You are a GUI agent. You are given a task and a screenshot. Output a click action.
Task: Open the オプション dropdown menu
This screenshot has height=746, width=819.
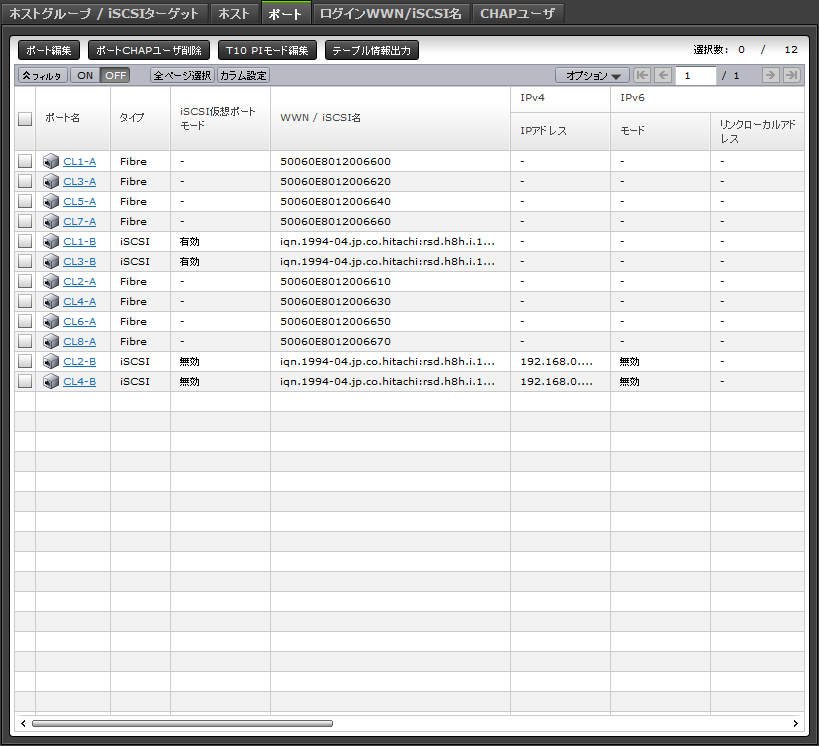pyautogui.click(x=592, y=75)
